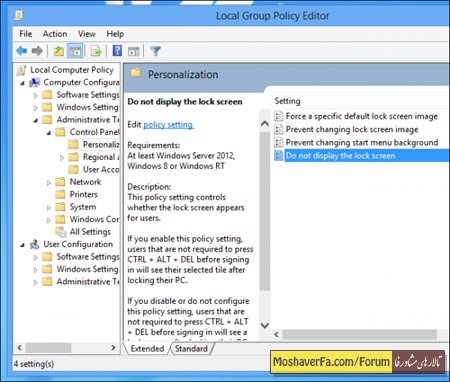Open the Action menu

pyautogui.click(x=55, y=34)
